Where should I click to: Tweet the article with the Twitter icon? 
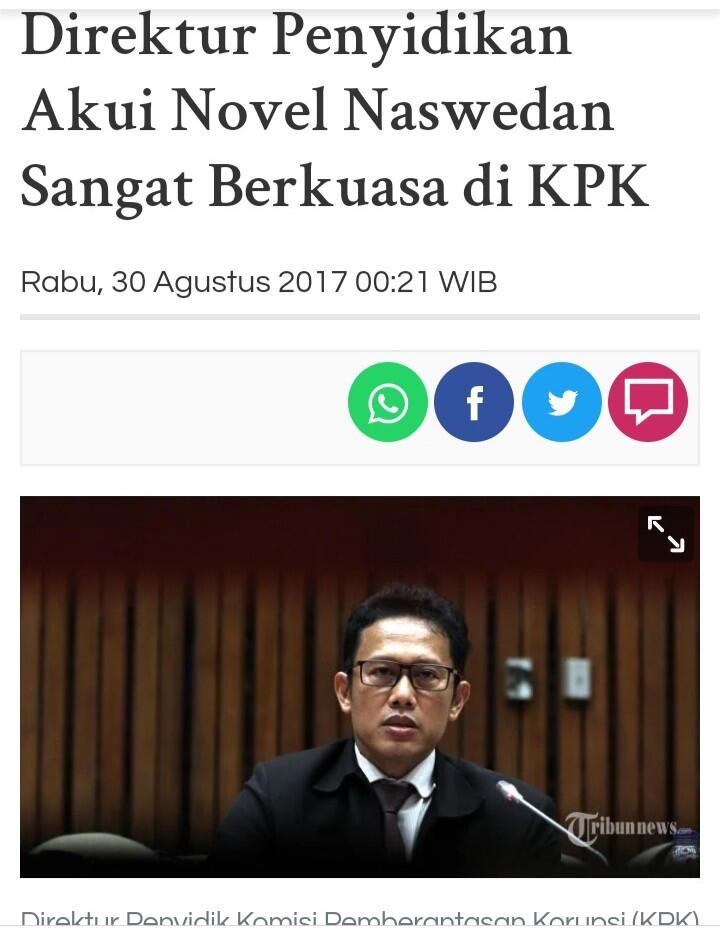(561, 402)
